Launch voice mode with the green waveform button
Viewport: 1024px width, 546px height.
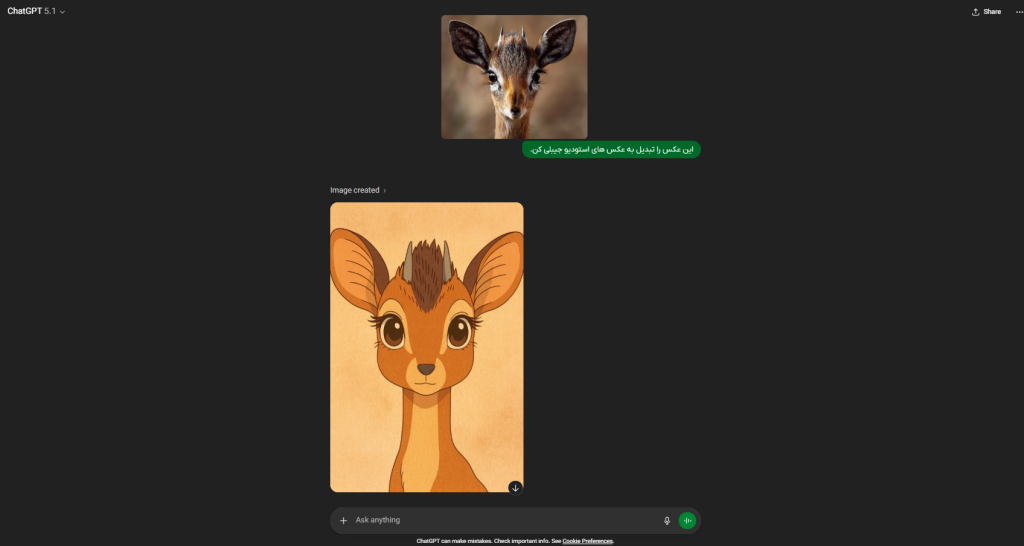tap(687, 521)
